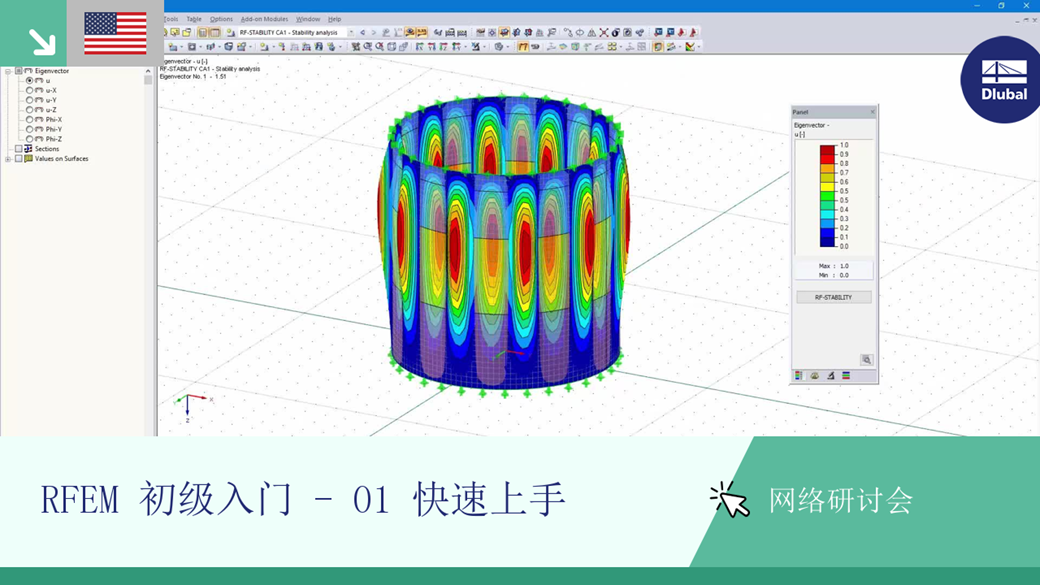Image resolution: width=1040 pixels, height=585 pixels.
Task: Toggle the highlighted show results icon
Action: point(409,32)
